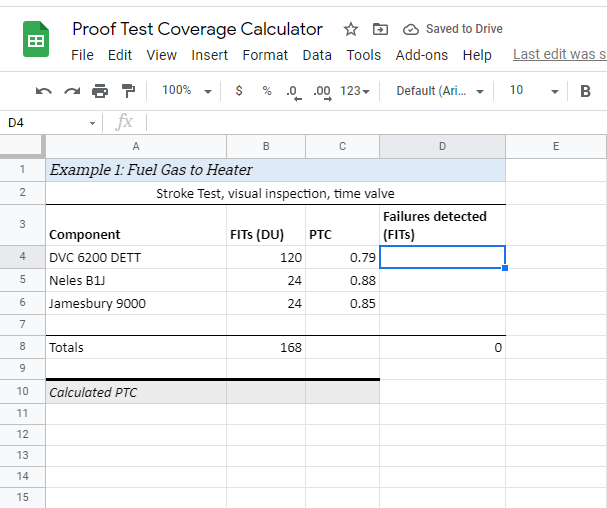The width and height of the screenshot is (607, 508).
Task: Select row 8 header
Action: (x=22, y=346)
